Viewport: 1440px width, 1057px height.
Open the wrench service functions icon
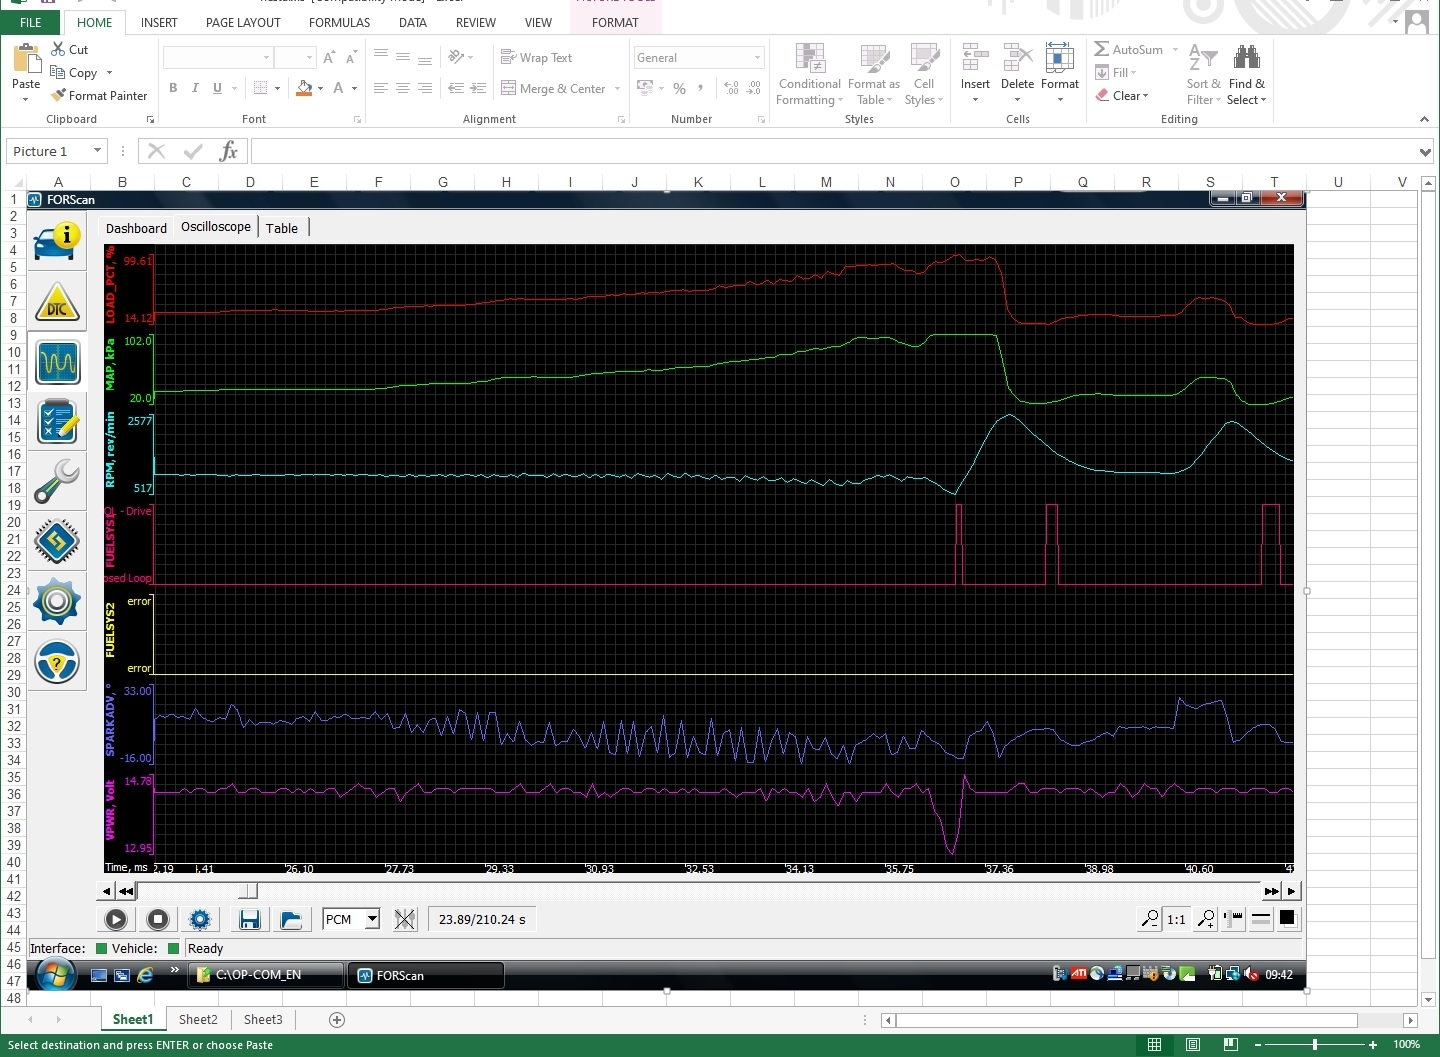[57, 481]
